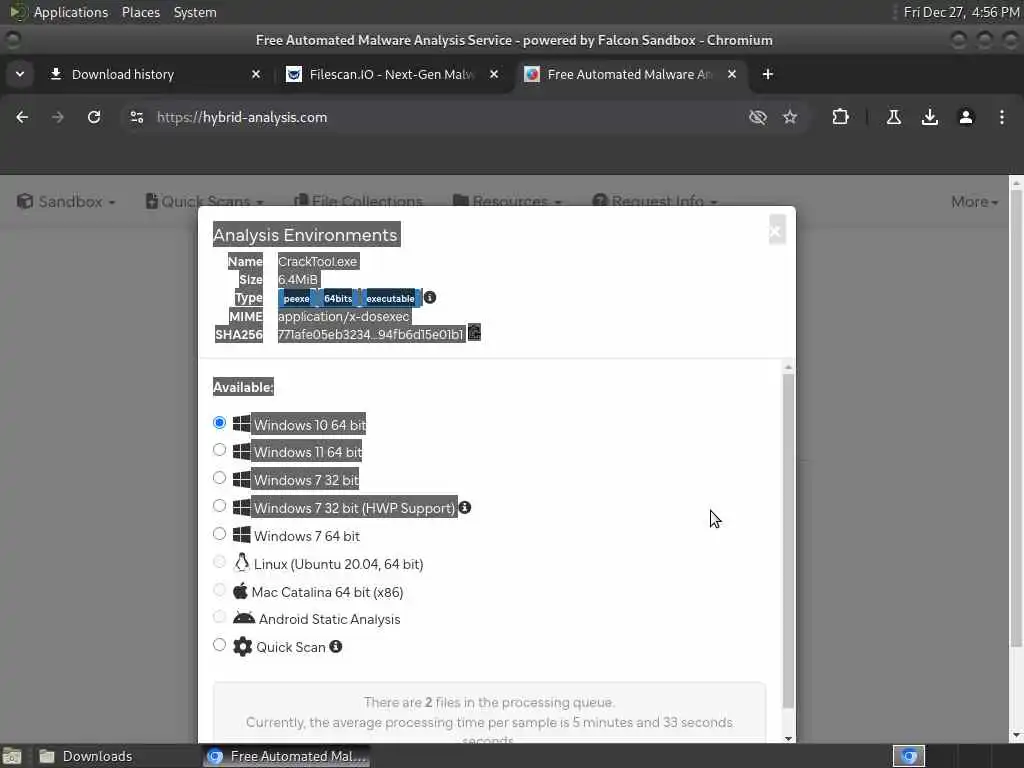Click dialog scrollbar down arrow

pos(788,739)
